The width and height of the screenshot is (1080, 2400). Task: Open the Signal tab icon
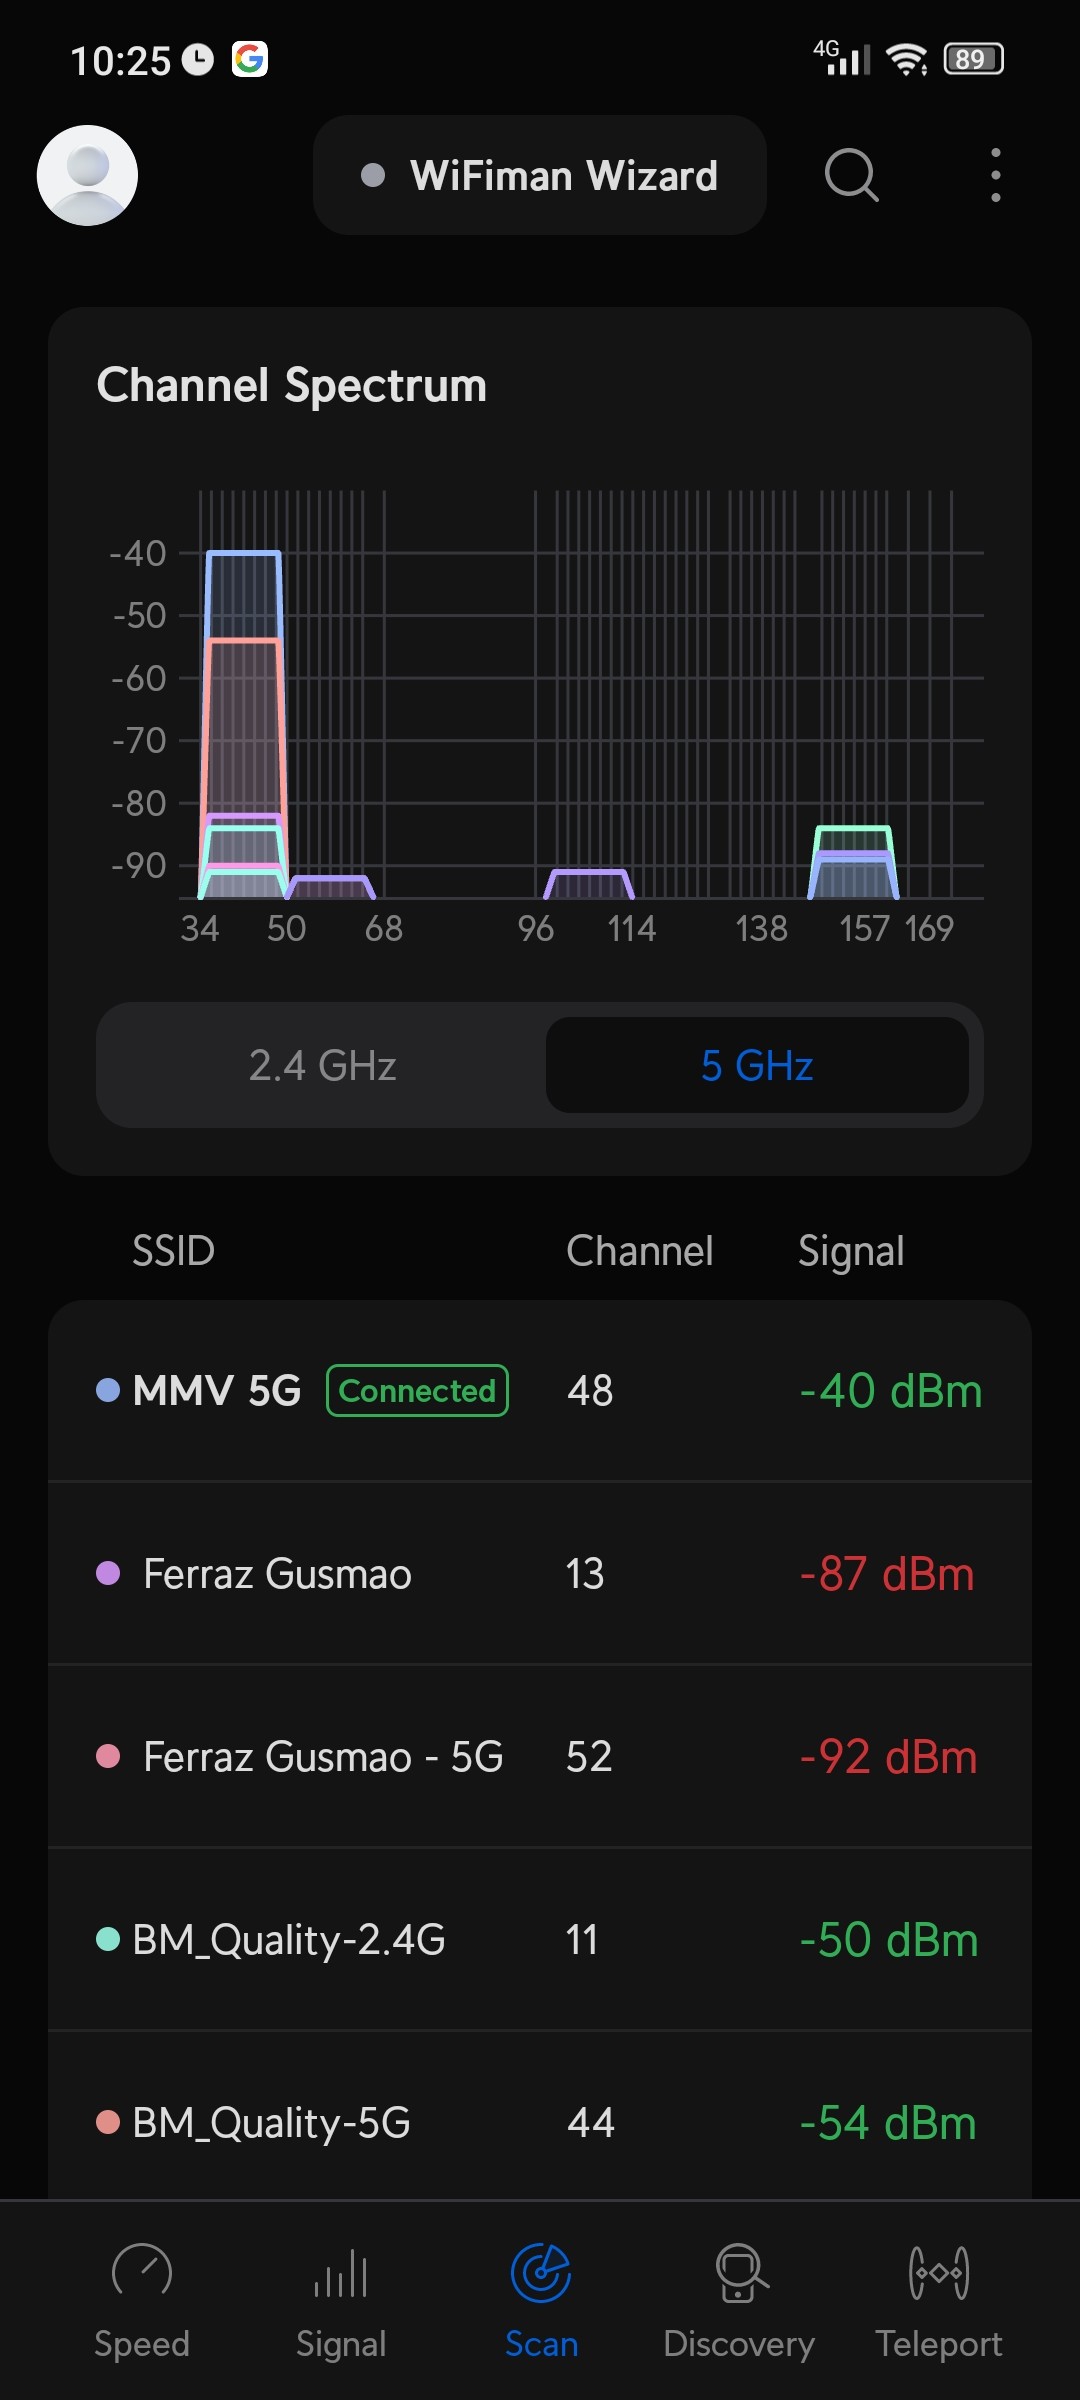point(341,2275)
